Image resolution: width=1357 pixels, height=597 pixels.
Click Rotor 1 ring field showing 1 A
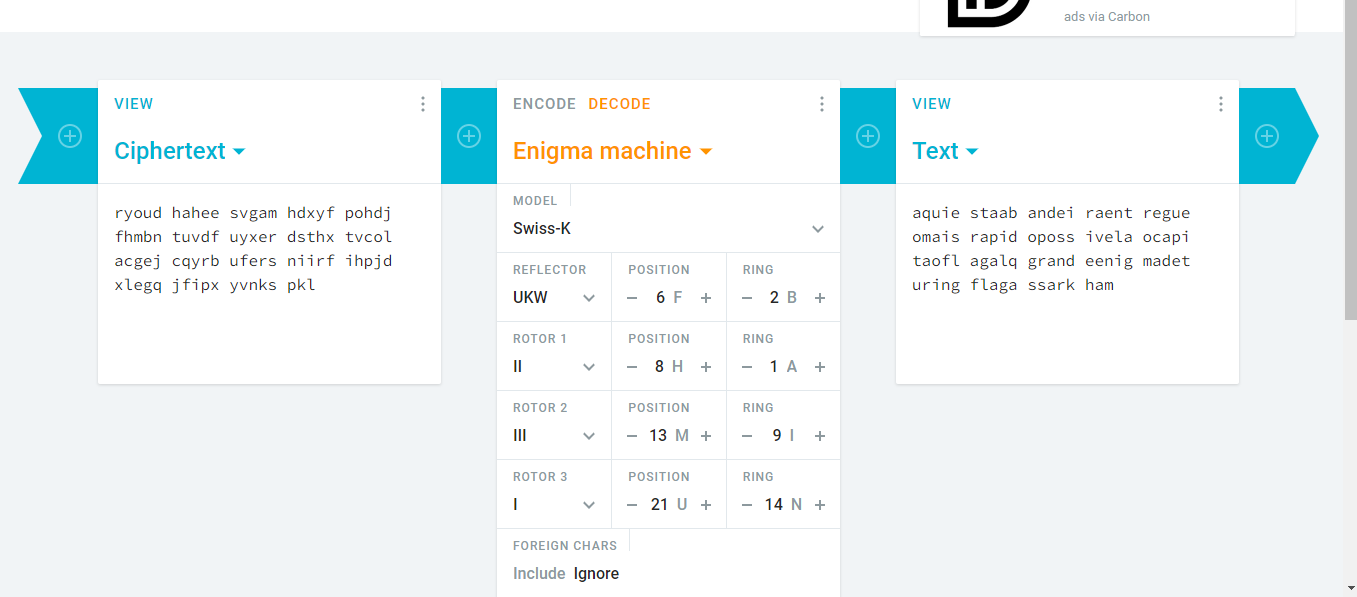click(x=784, y=367)
